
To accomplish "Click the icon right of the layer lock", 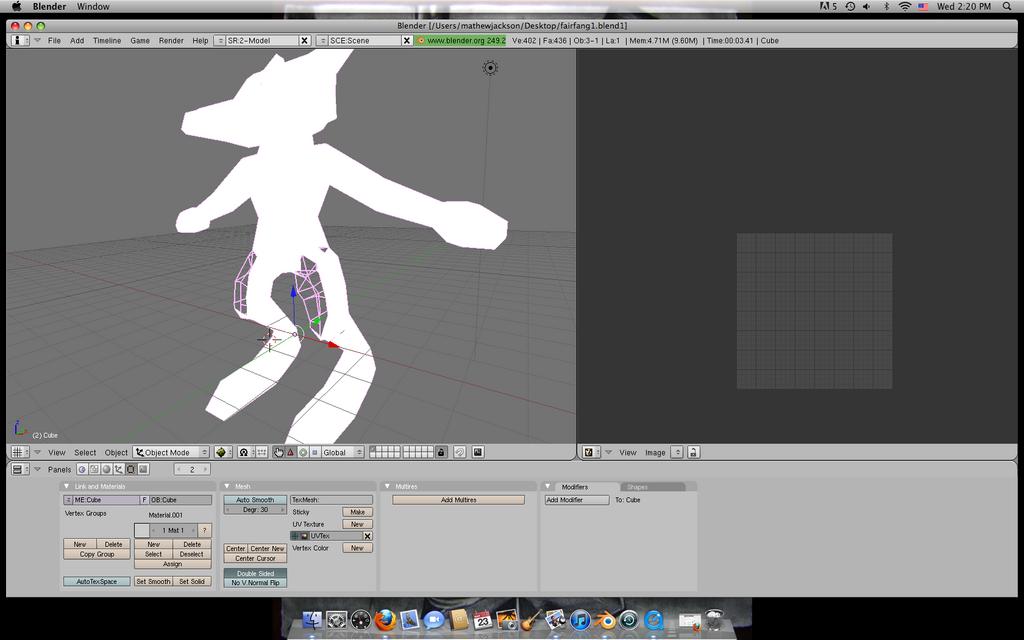I will point(460,452).
